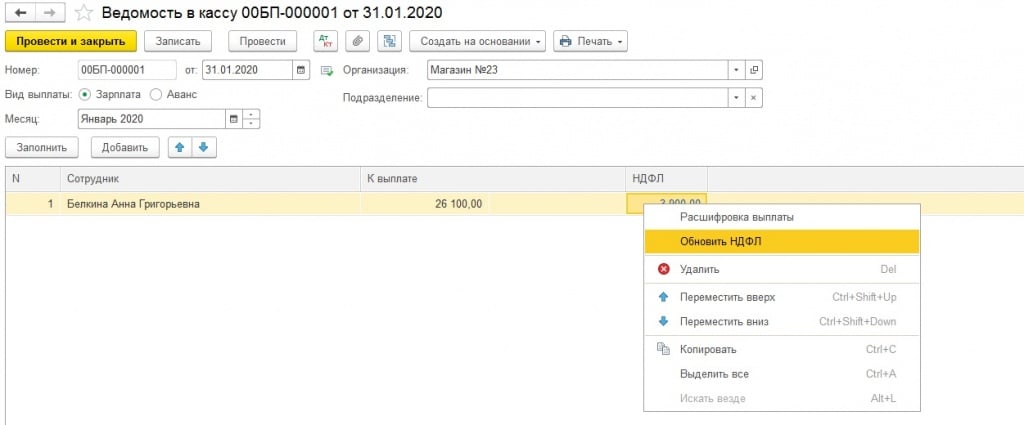The image size is (1024, 425).
Task: Click the Заполнить button
Action: click(x=42, y=147)
